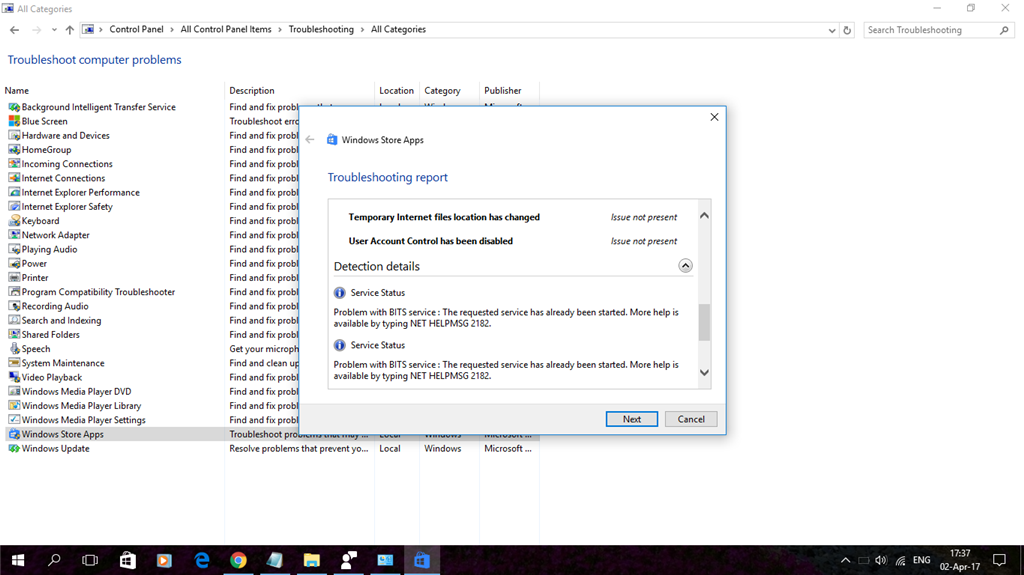The image size is (1024, 575).
Task: Click Program Compatibility Troubleshooter icon
Action: coord(14,292)
